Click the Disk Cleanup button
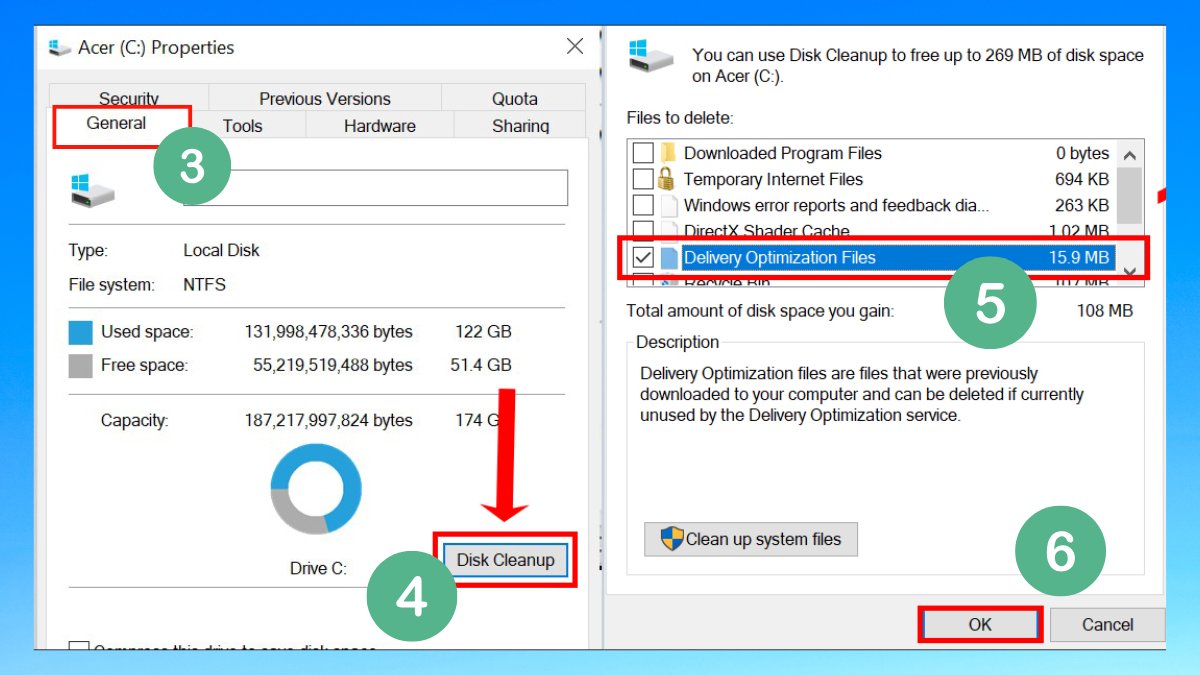1200x675 pixels. [x=506, y=560]
